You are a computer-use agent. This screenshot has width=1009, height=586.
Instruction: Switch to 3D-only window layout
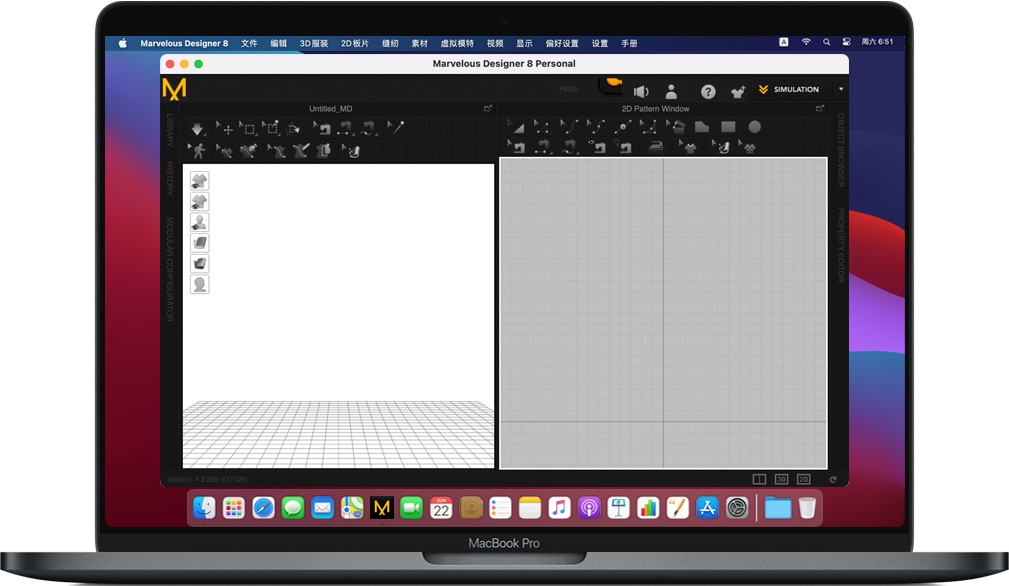781,479
